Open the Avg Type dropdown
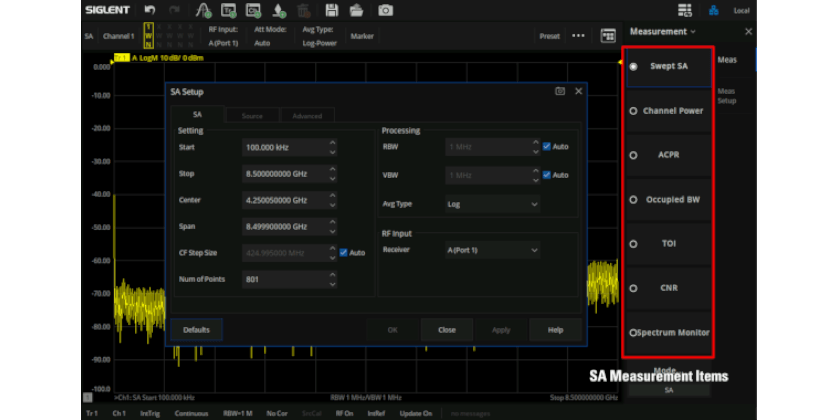Viewport: 840px width, 420px height. pos(492,204)
